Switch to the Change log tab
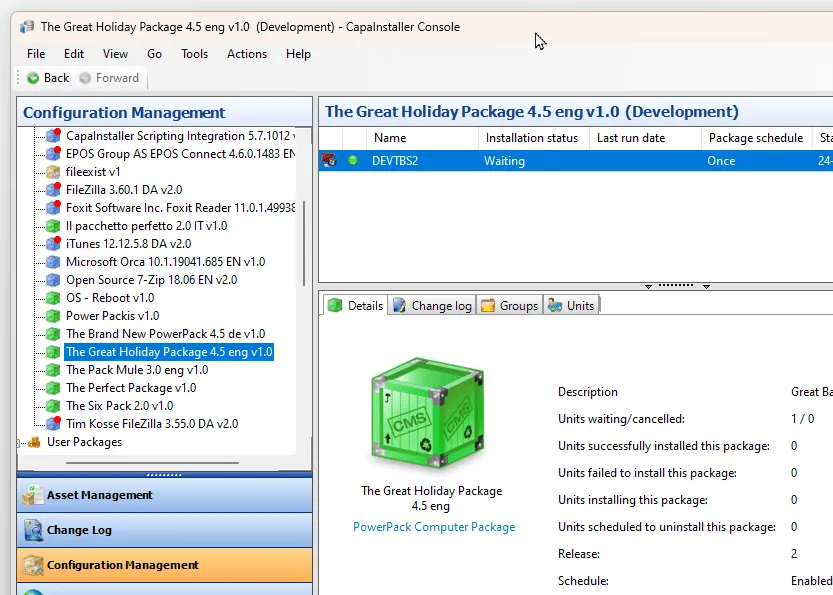Viewport: 833px width, 595px height. point(432,305)
